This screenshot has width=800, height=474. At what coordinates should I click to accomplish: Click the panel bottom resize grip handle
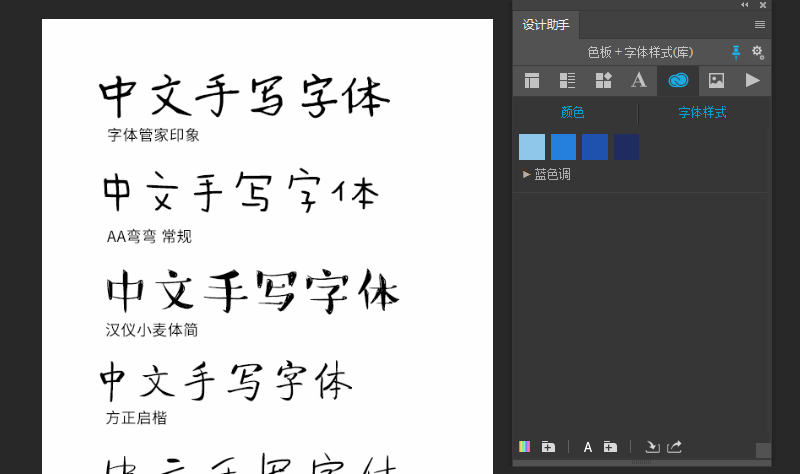pos(641,463)
